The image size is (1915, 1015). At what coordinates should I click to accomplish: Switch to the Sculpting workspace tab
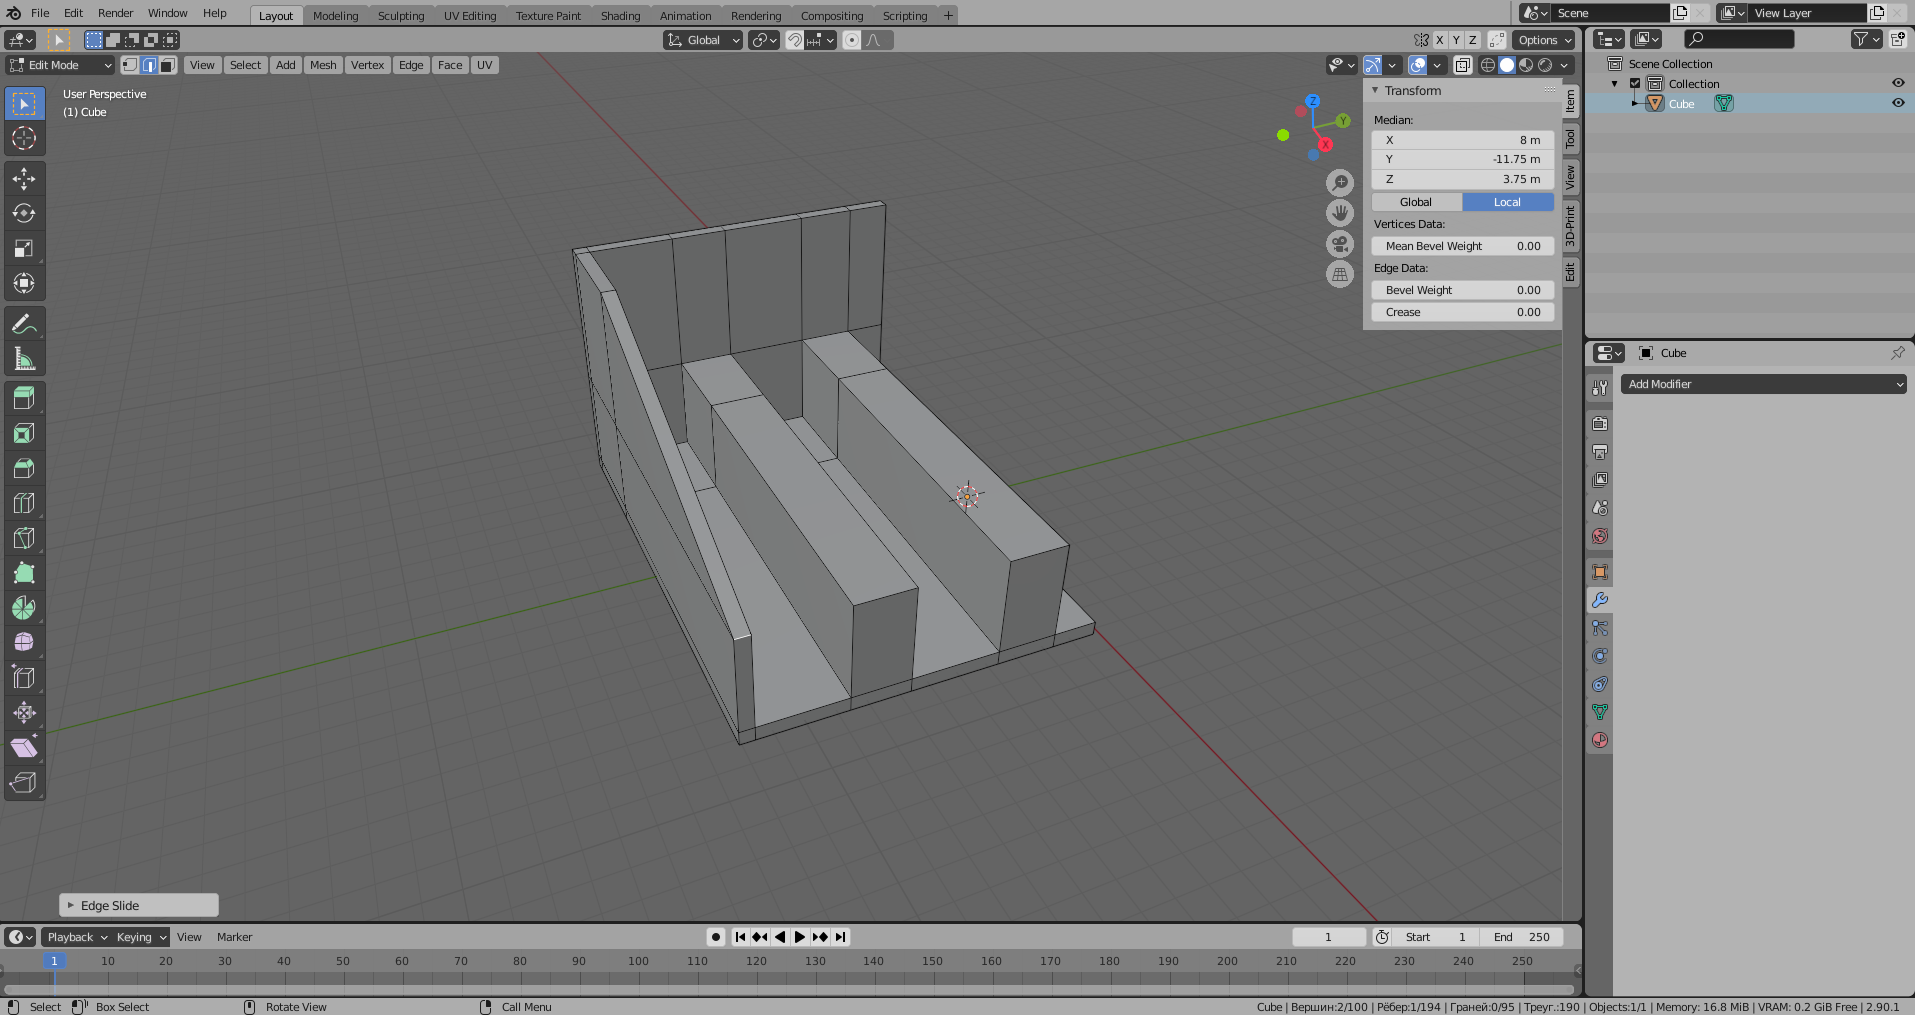coord(400,16)
